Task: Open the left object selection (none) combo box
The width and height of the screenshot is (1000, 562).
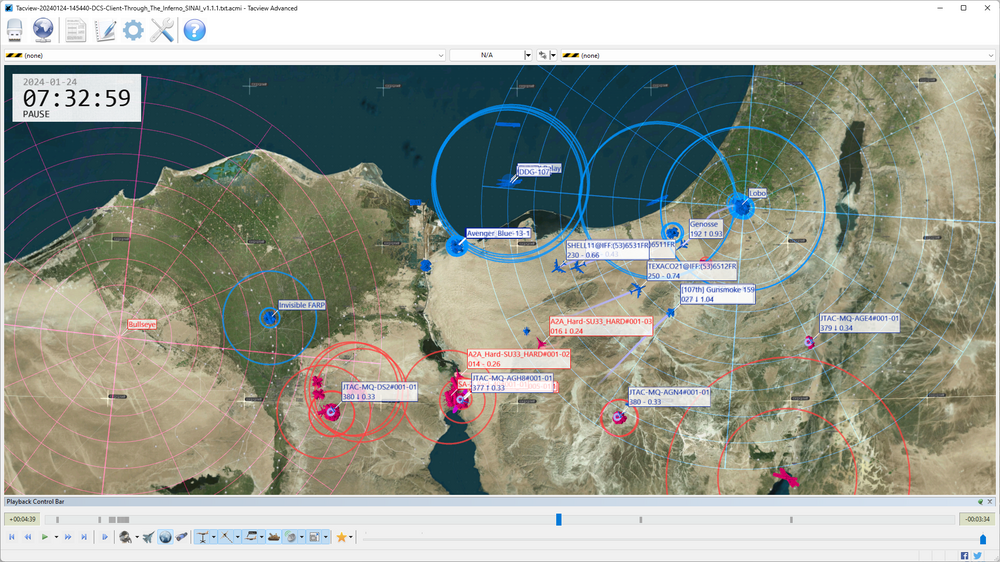Action: [x=224, y=55]
